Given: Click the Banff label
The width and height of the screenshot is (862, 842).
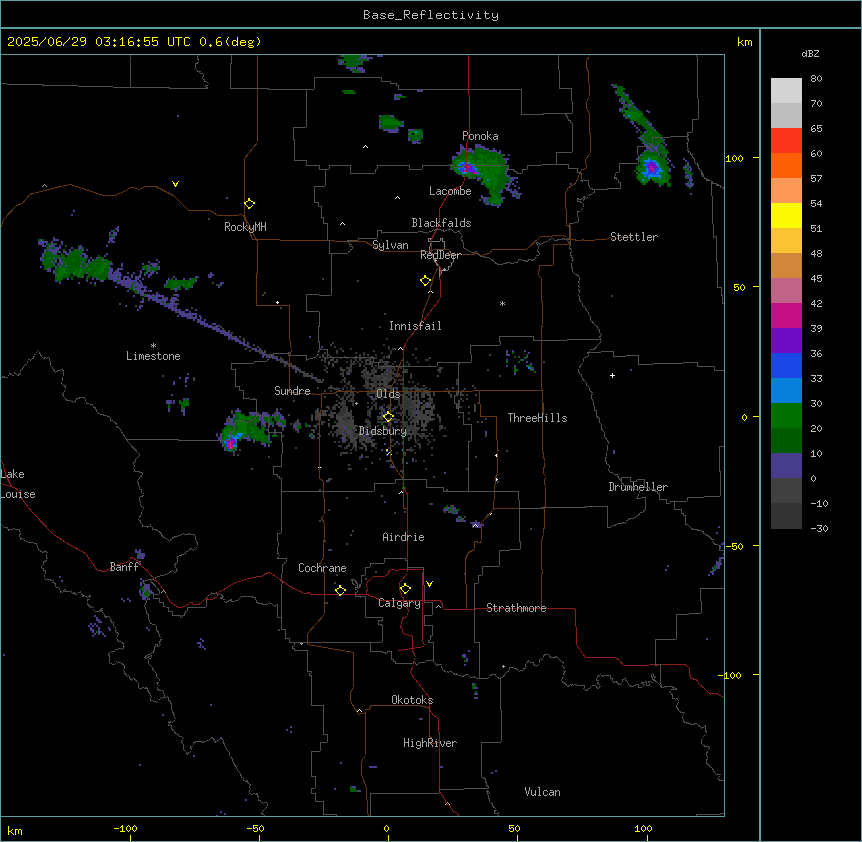Looking at the screenshot, I should point(124,567).
